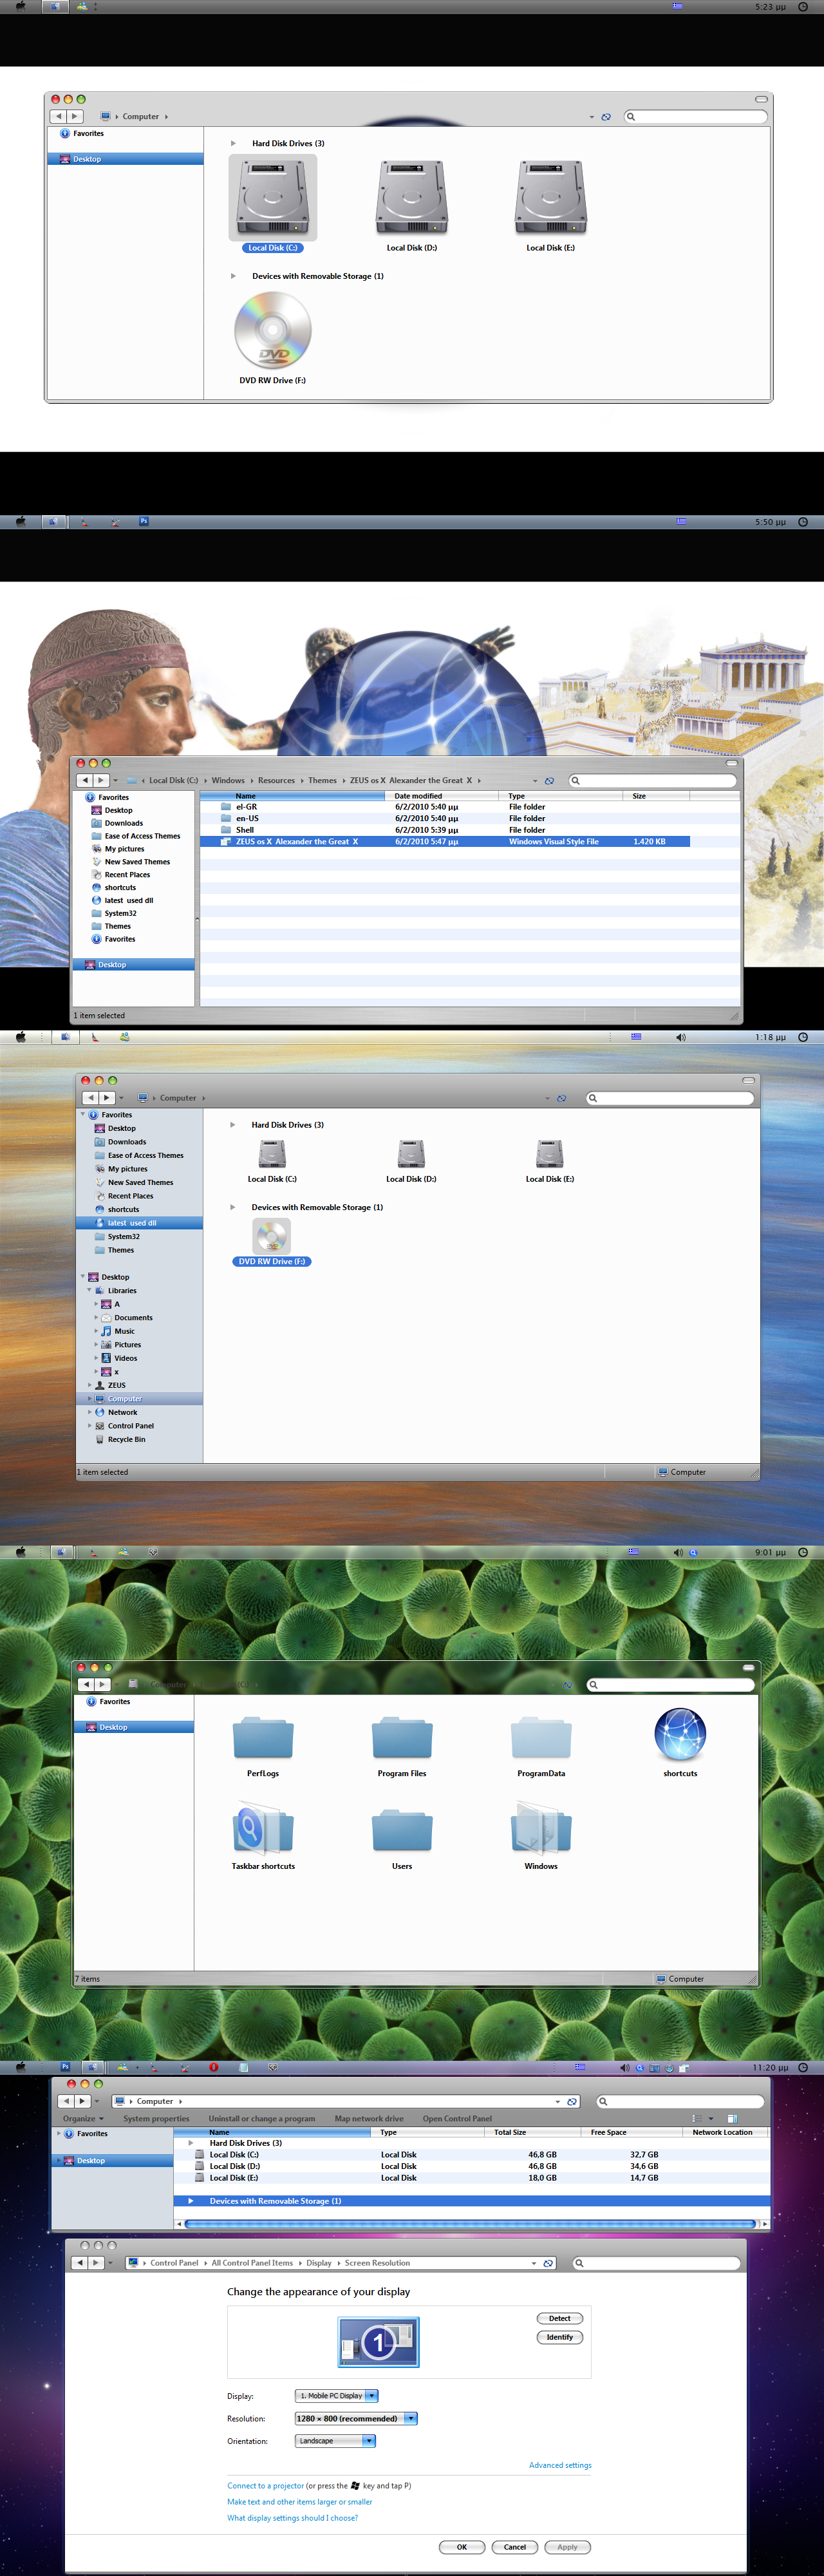Click the Photoshop icon in second taskbar
824x2576 pixels.
pos(144,521)
